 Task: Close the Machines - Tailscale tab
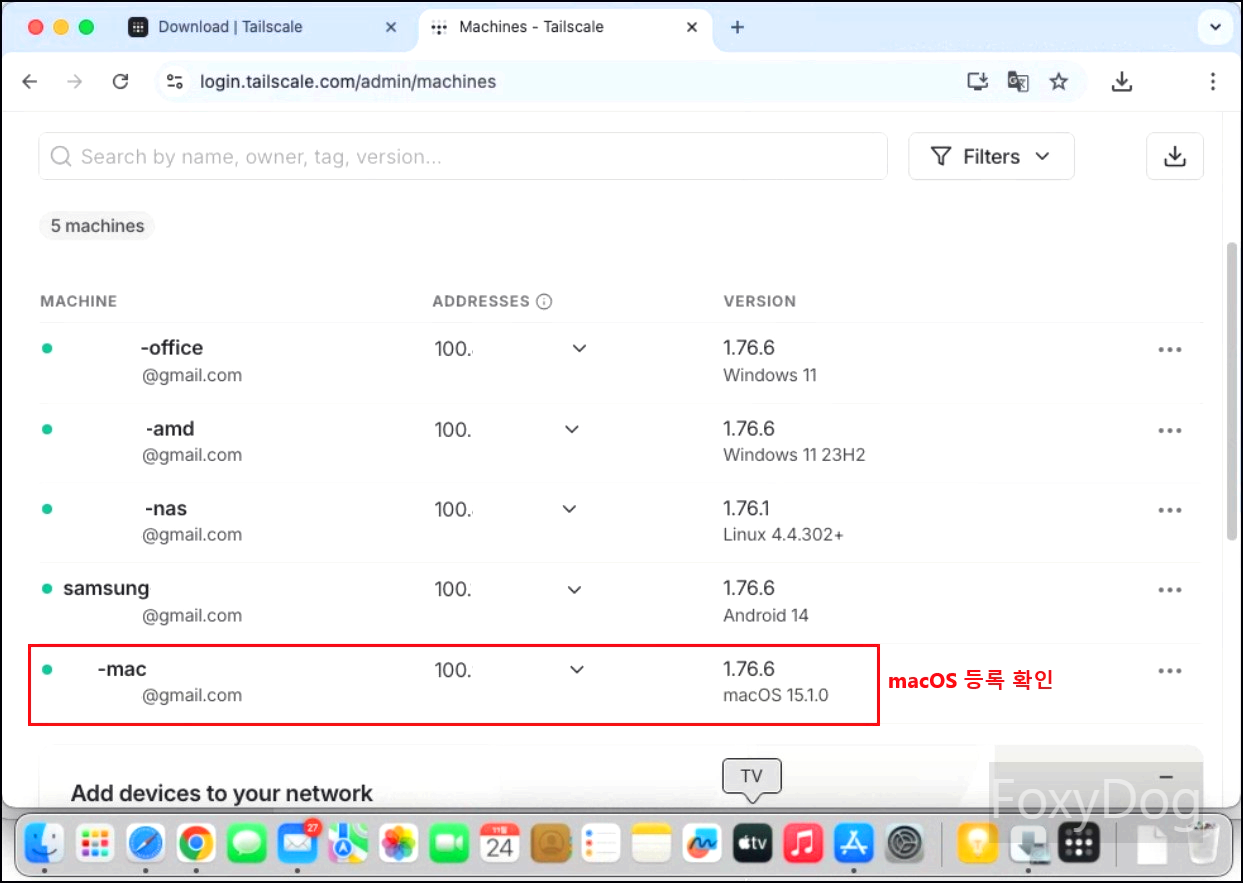tap(692, 27)
